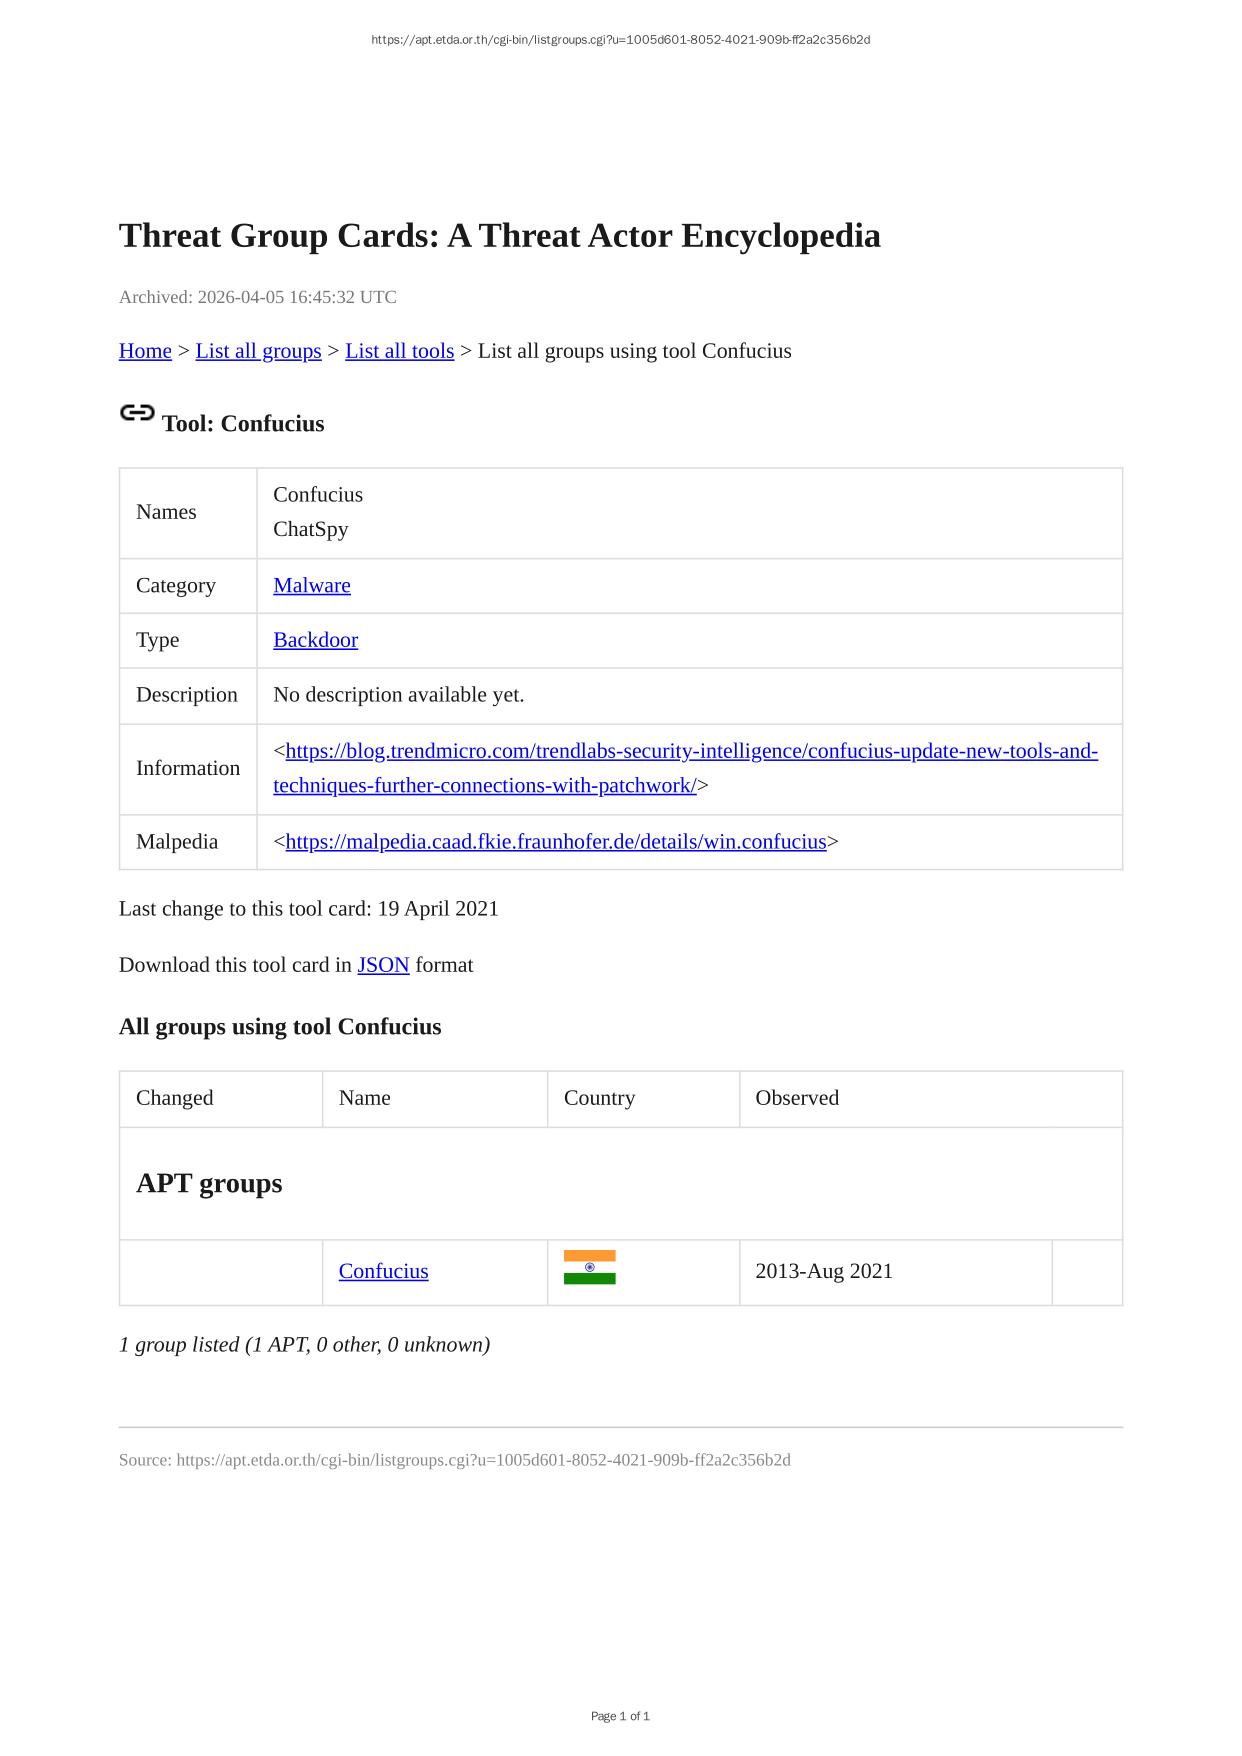Open the List all groups breadcrumb
Image resolution: width=1242 pixels, height=1756 pixels.
click(258, 351)
